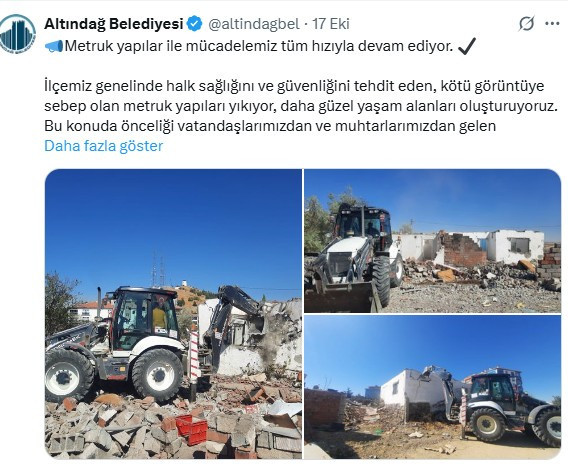Click the megaphone emoji in tweet
This screenshot has width=568, height=464.
54,46
